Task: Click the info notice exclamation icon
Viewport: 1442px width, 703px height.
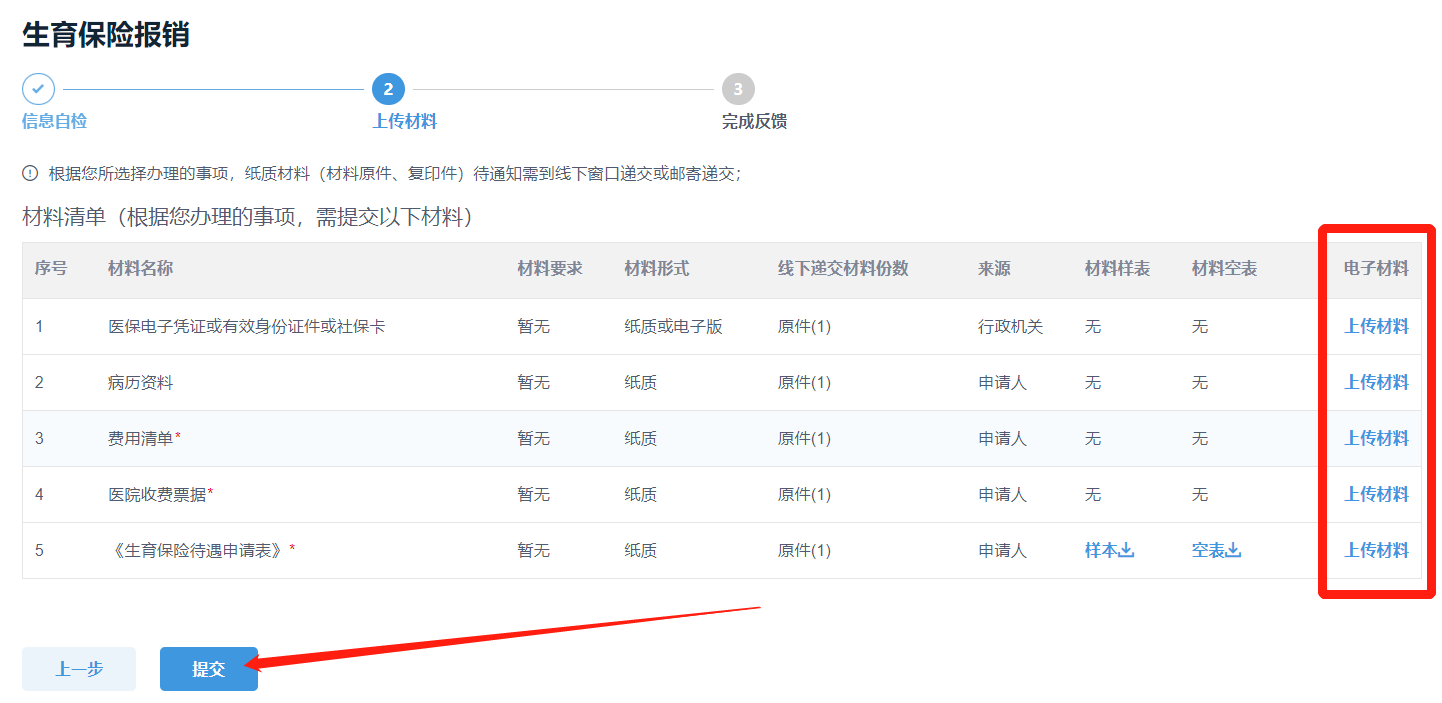Action: click(x=30, y=174)
